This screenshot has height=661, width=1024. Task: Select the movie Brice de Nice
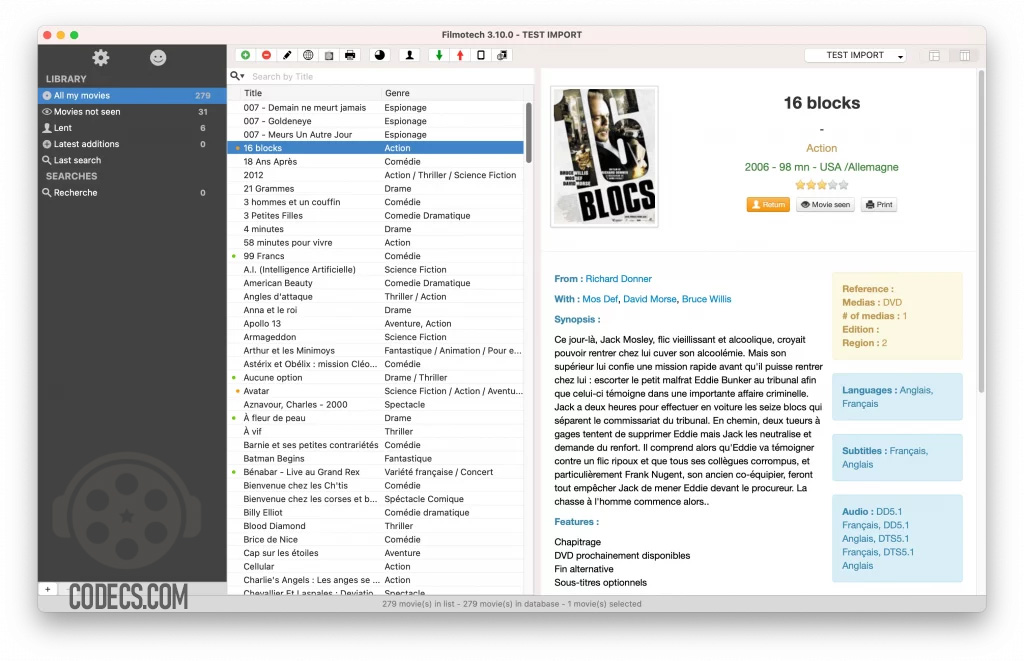pos(376,540)
